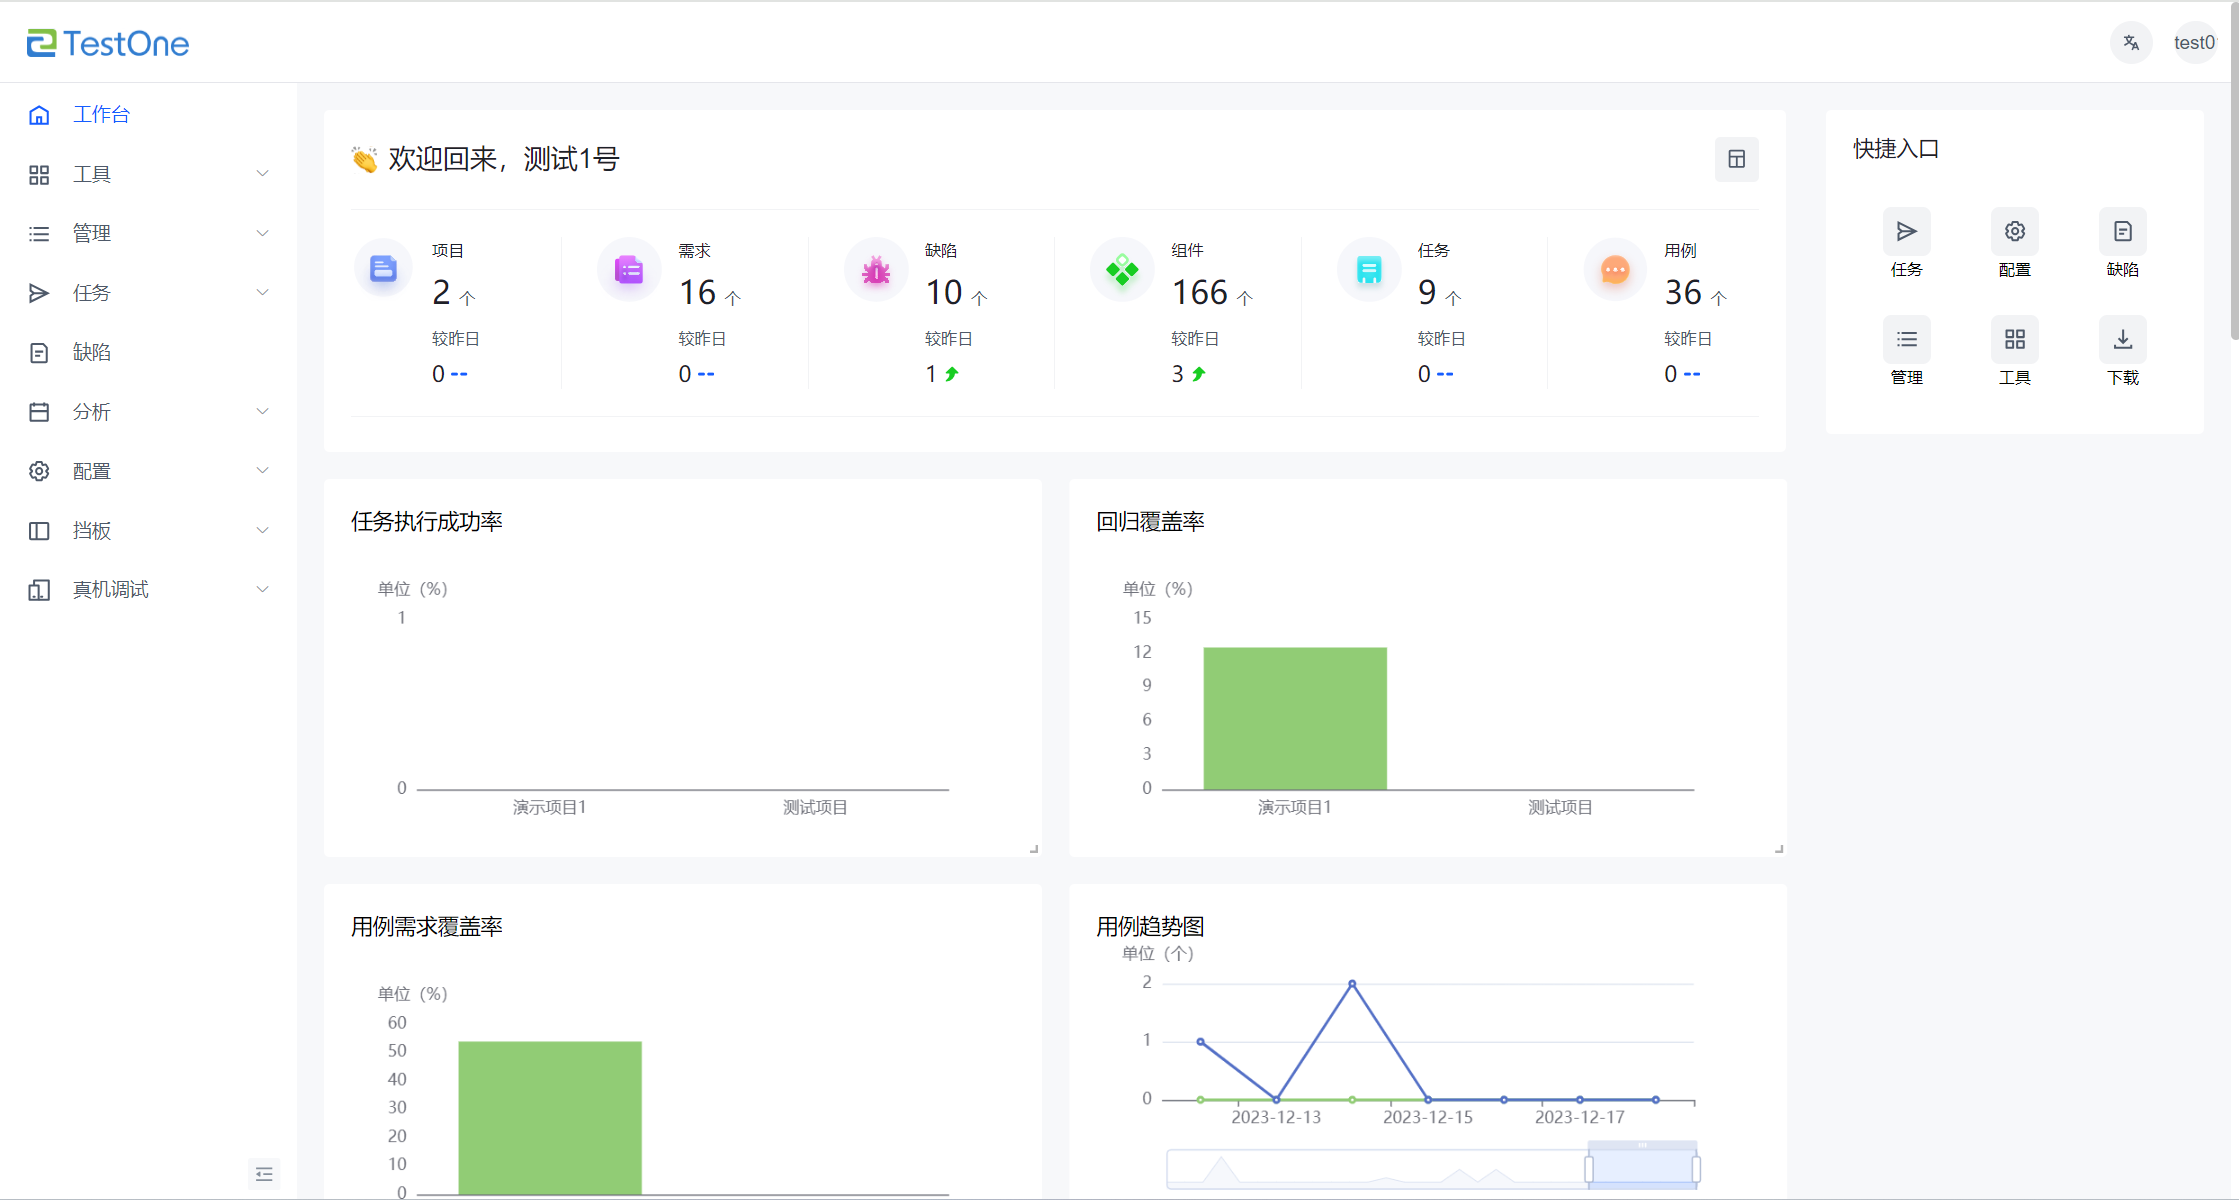Image resolution: width=2239 pixels, height=1200 pixels.
Task: Click the language translation icon
Action: pyautogui.click(x=2131, y=43)
